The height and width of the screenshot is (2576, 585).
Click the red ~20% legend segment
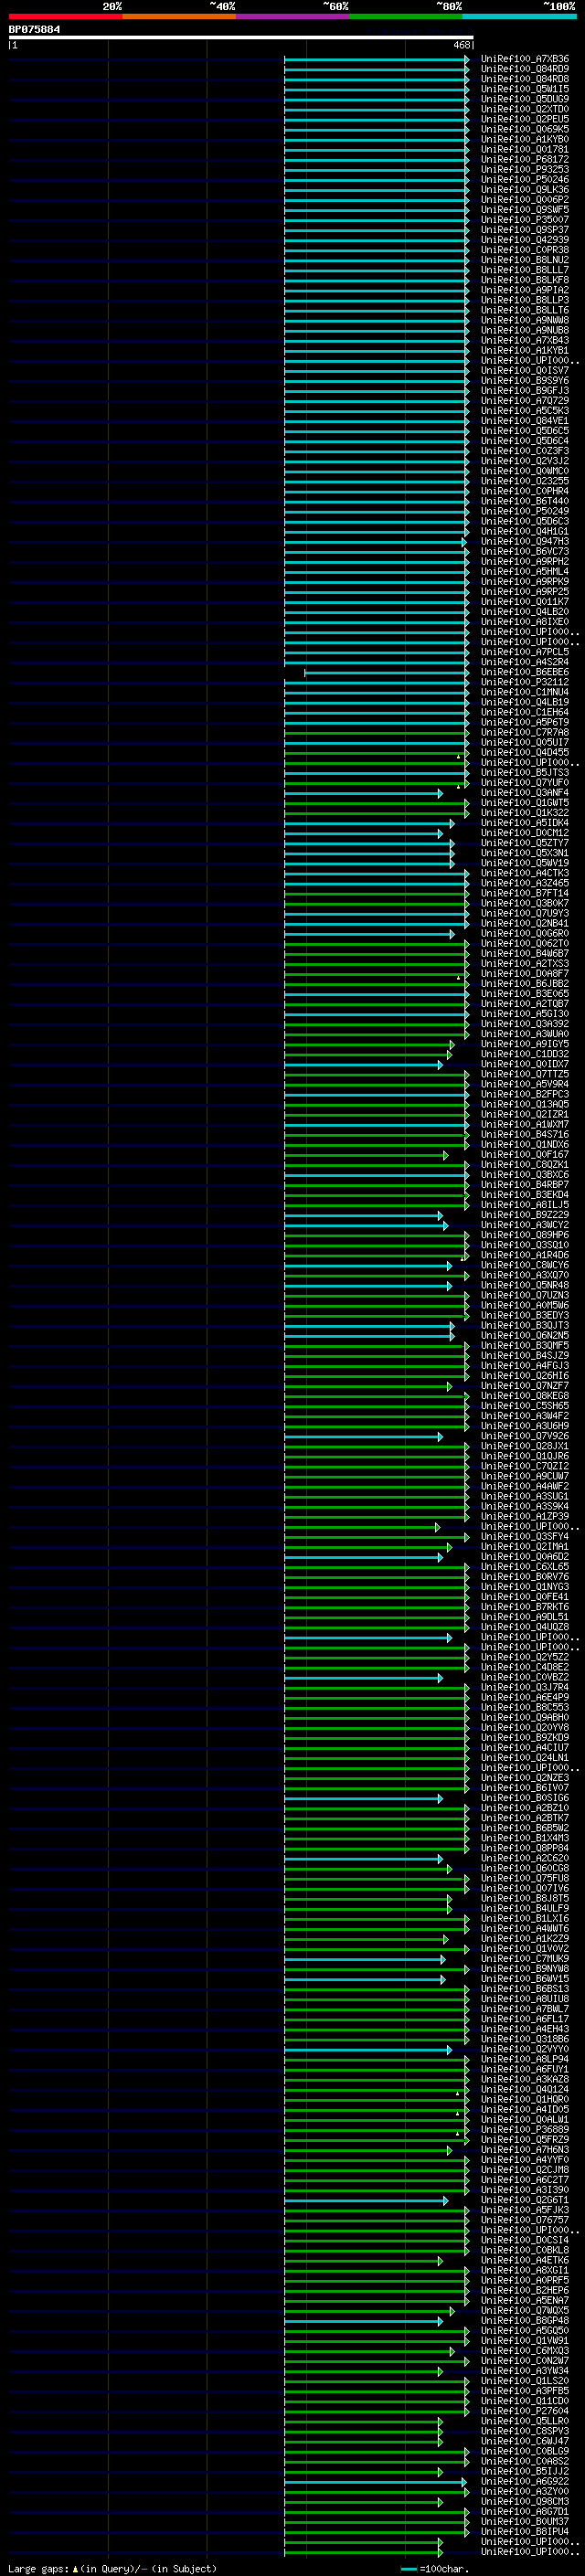(x=65, y=16)
